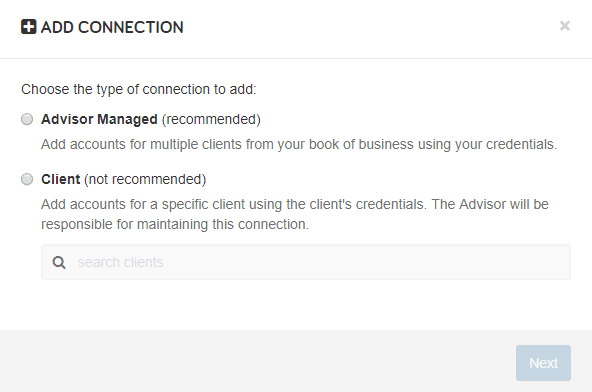Click the plus icon beside ADD CONNECTION
592x392 pixels.
coord(29,27)
